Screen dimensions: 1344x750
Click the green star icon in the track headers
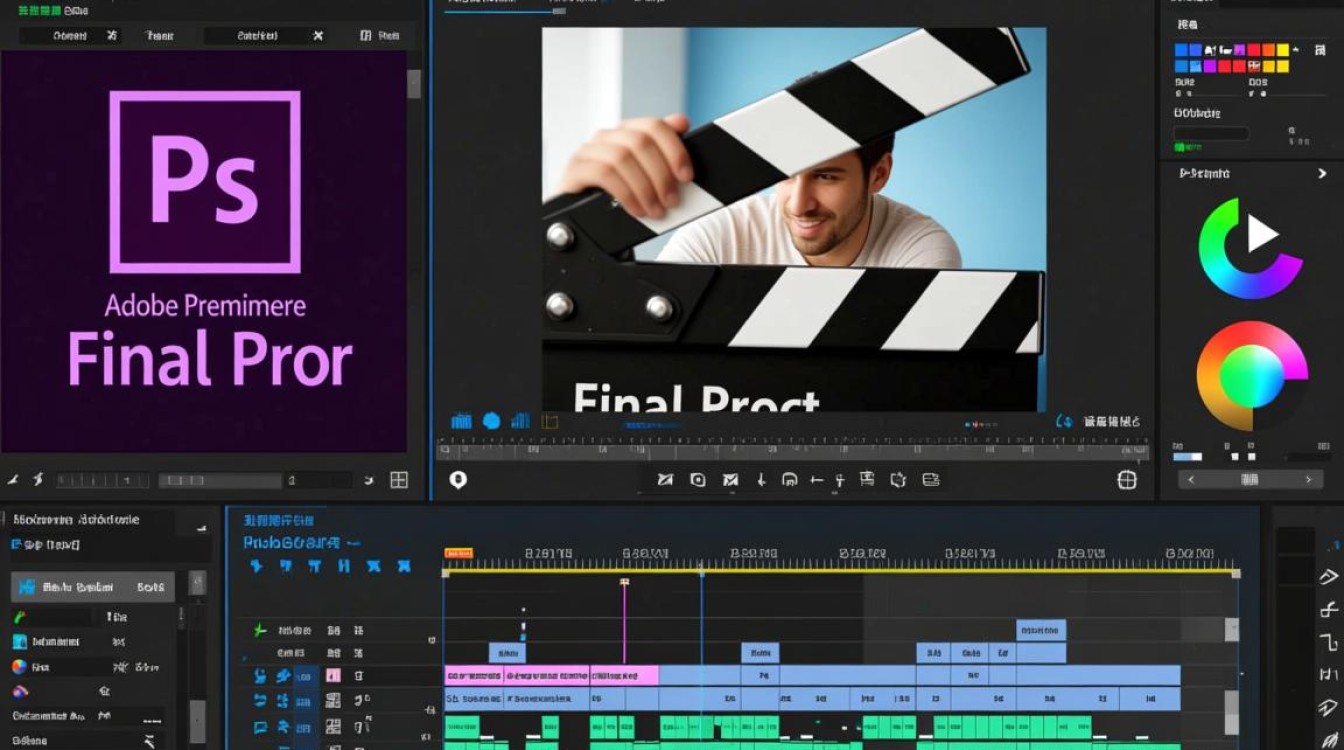pyautogui.click(x=260, y=631)
